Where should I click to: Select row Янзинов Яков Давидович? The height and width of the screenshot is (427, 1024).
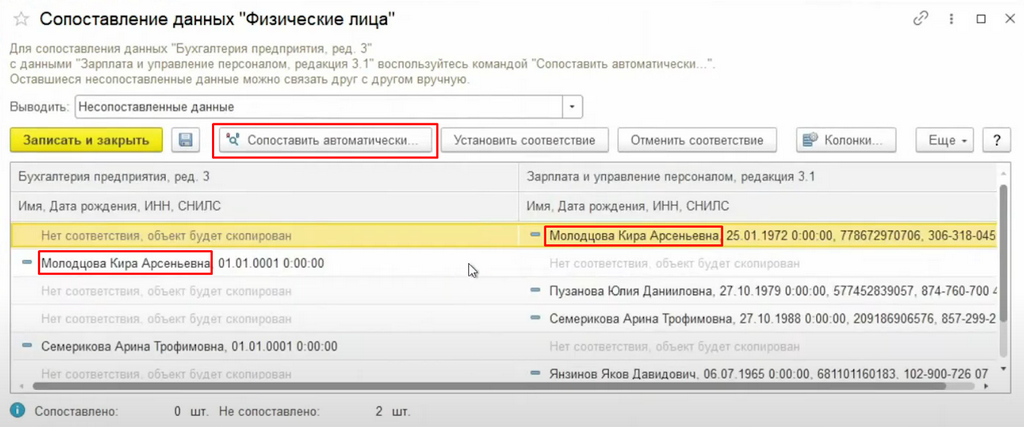(758, 373)
